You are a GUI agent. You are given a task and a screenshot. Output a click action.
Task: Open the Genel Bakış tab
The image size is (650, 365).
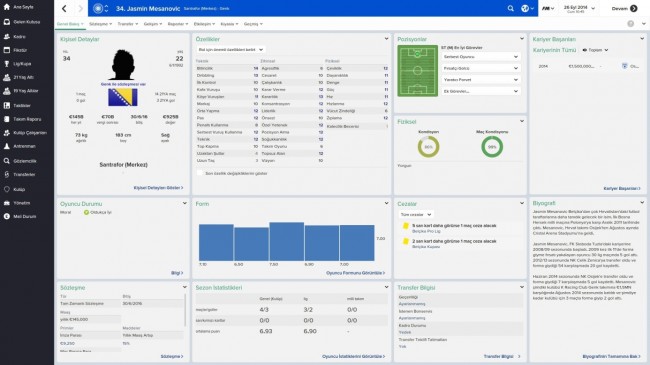(70, 24)
